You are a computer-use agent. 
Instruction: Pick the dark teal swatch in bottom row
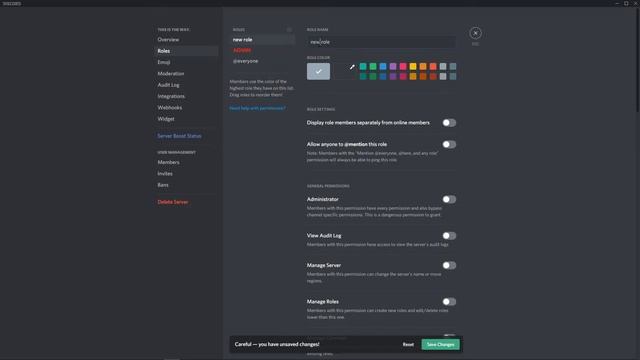coord(363,76)
